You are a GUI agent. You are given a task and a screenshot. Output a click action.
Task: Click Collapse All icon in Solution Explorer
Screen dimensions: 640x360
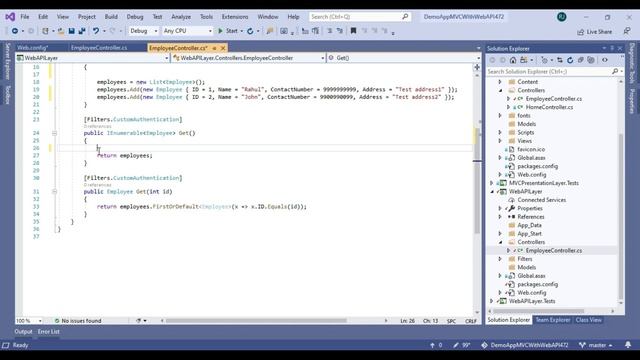[580, 60]
